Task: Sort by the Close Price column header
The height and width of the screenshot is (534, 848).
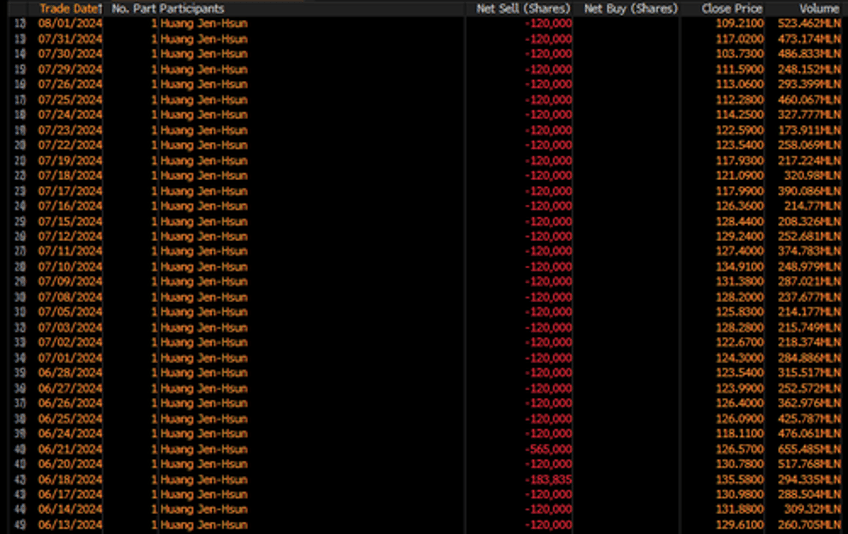Action: tap(732, 9)
